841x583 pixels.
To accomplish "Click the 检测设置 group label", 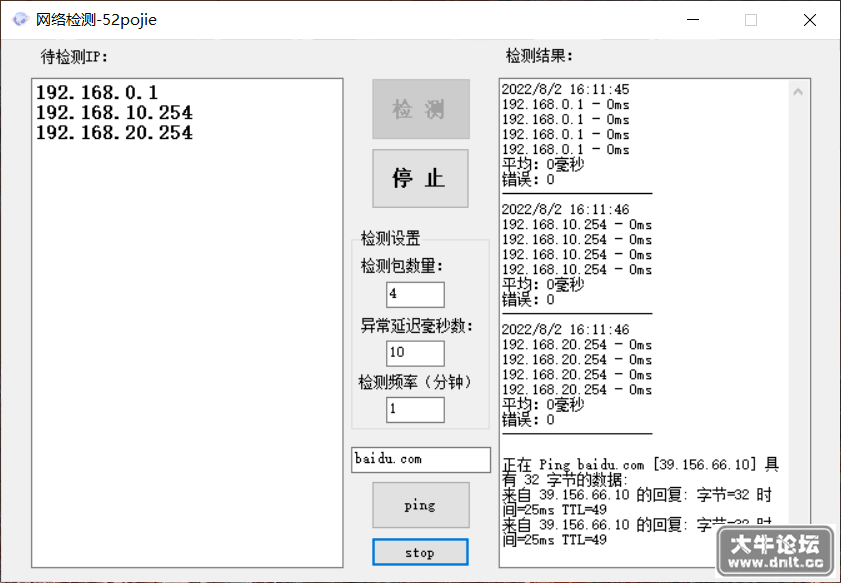I will 390,238.
